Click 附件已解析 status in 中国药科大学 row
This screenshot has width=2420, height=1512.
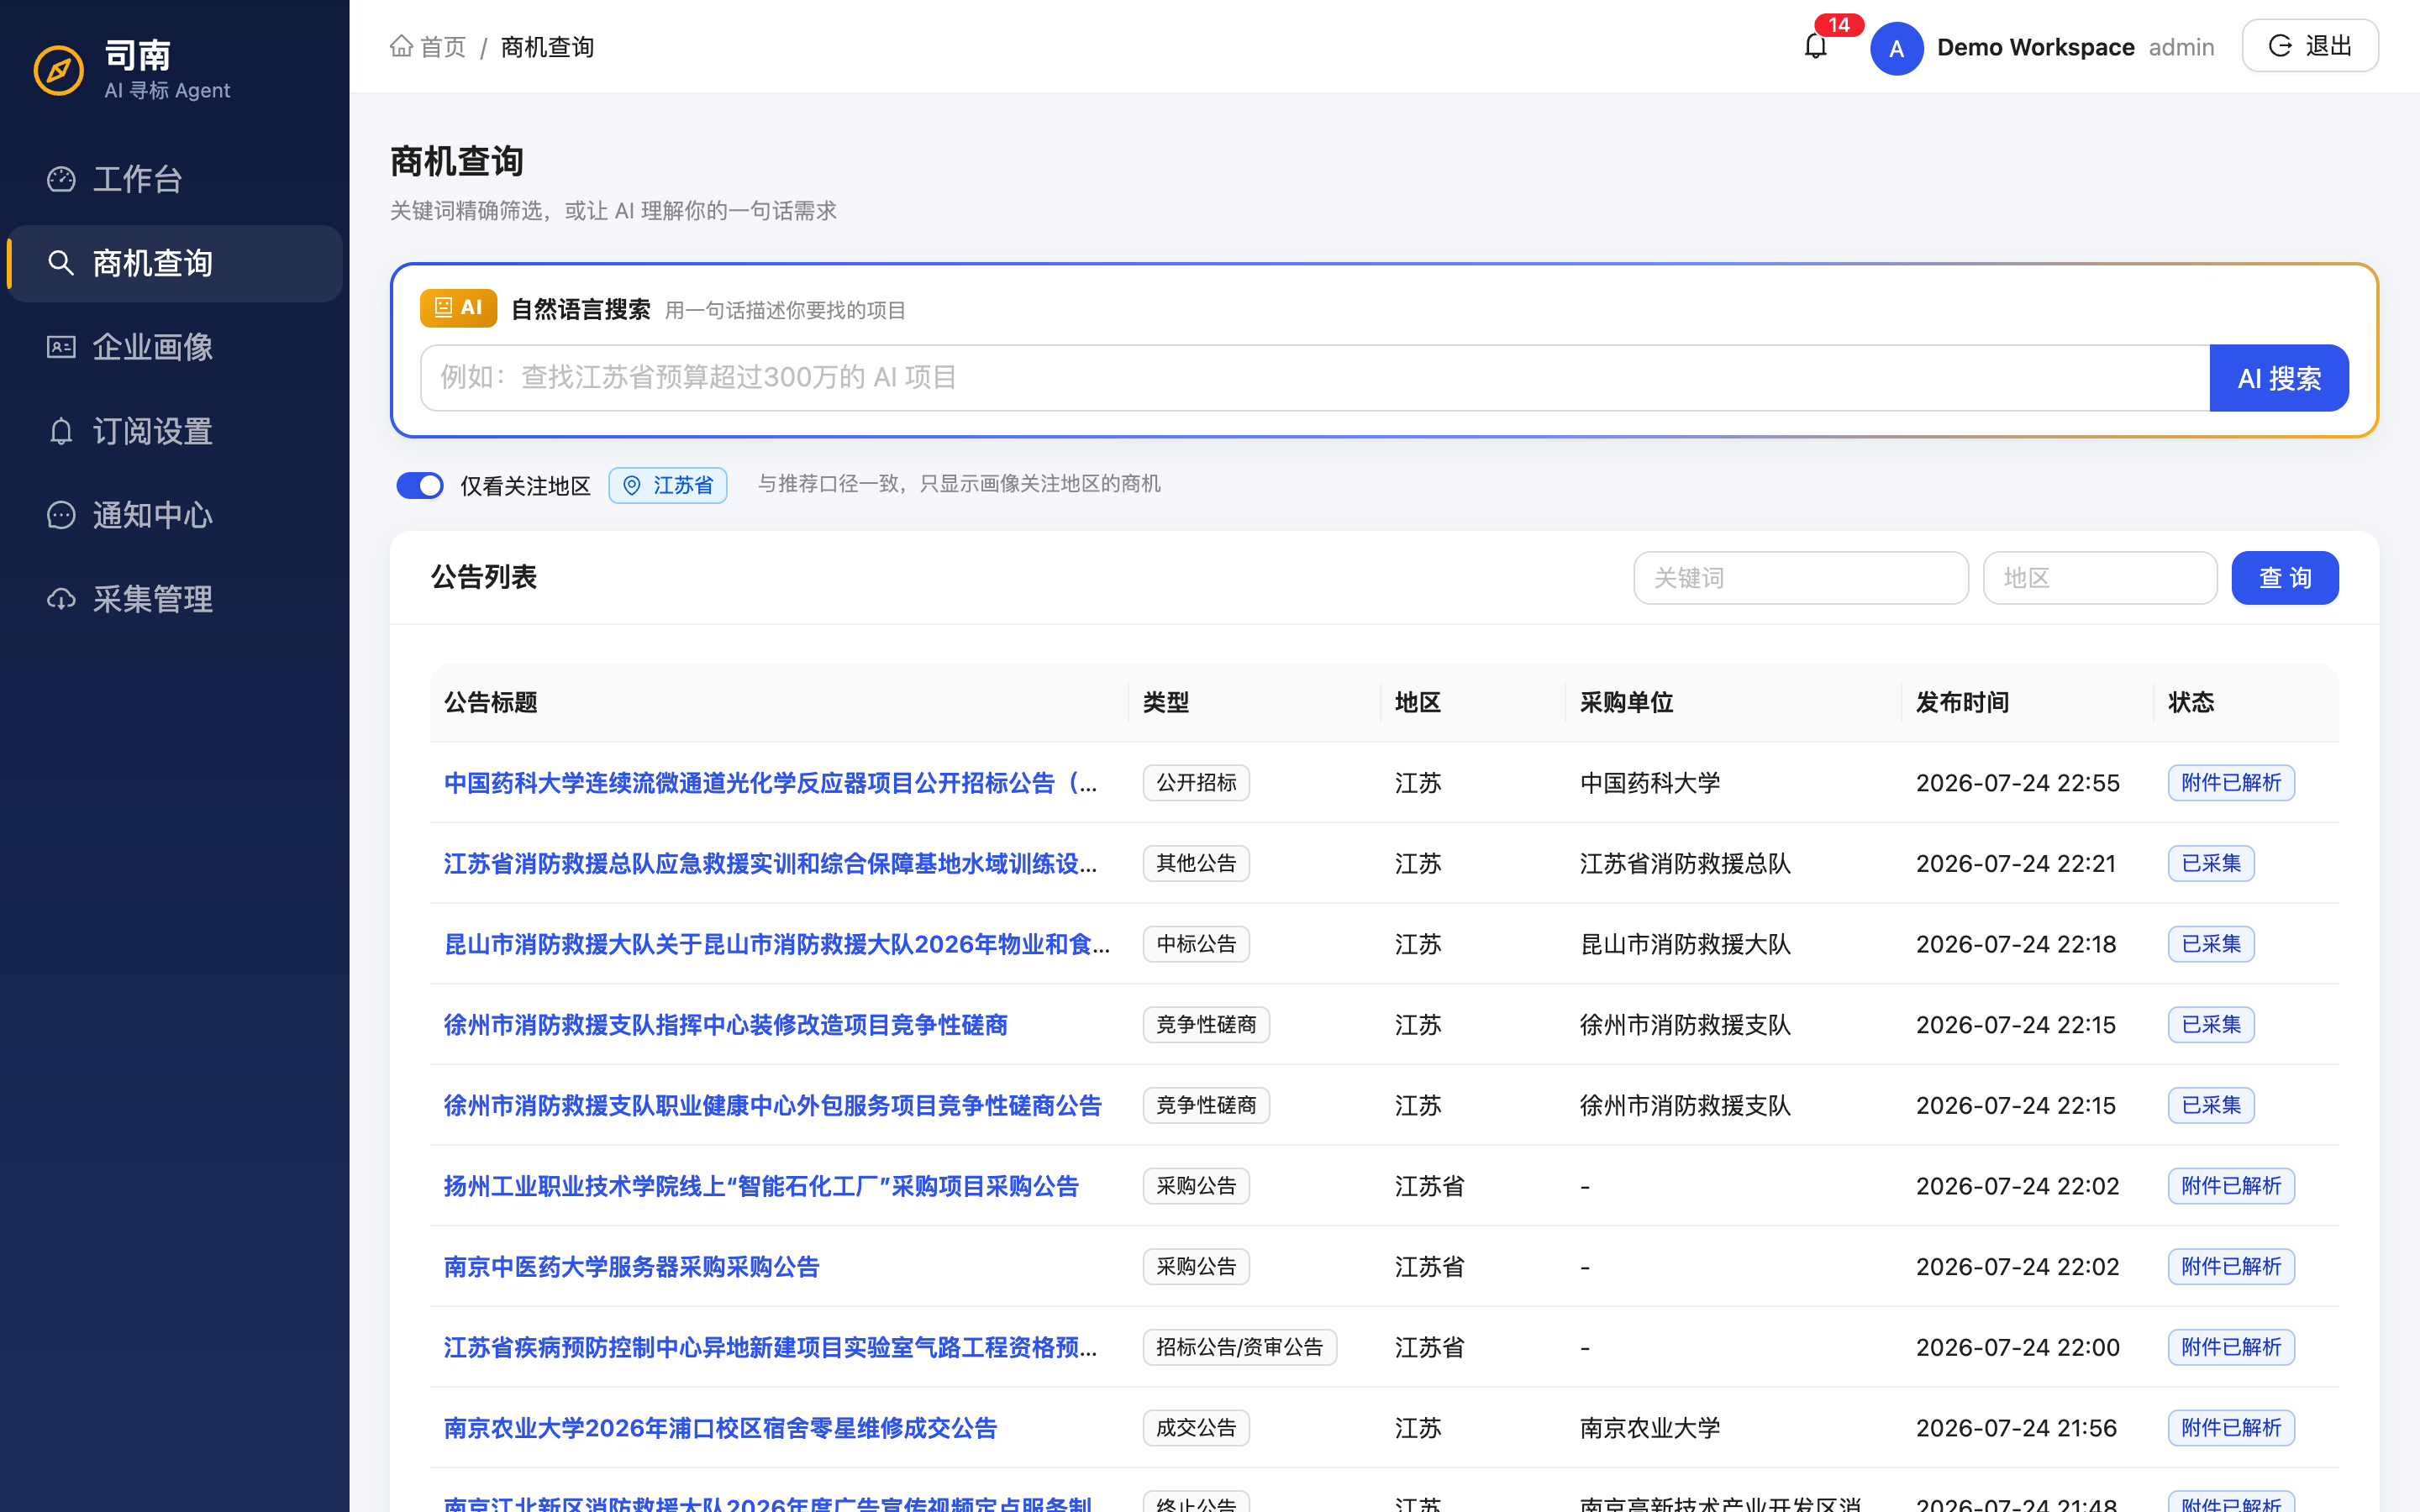tap(2231, 783)
